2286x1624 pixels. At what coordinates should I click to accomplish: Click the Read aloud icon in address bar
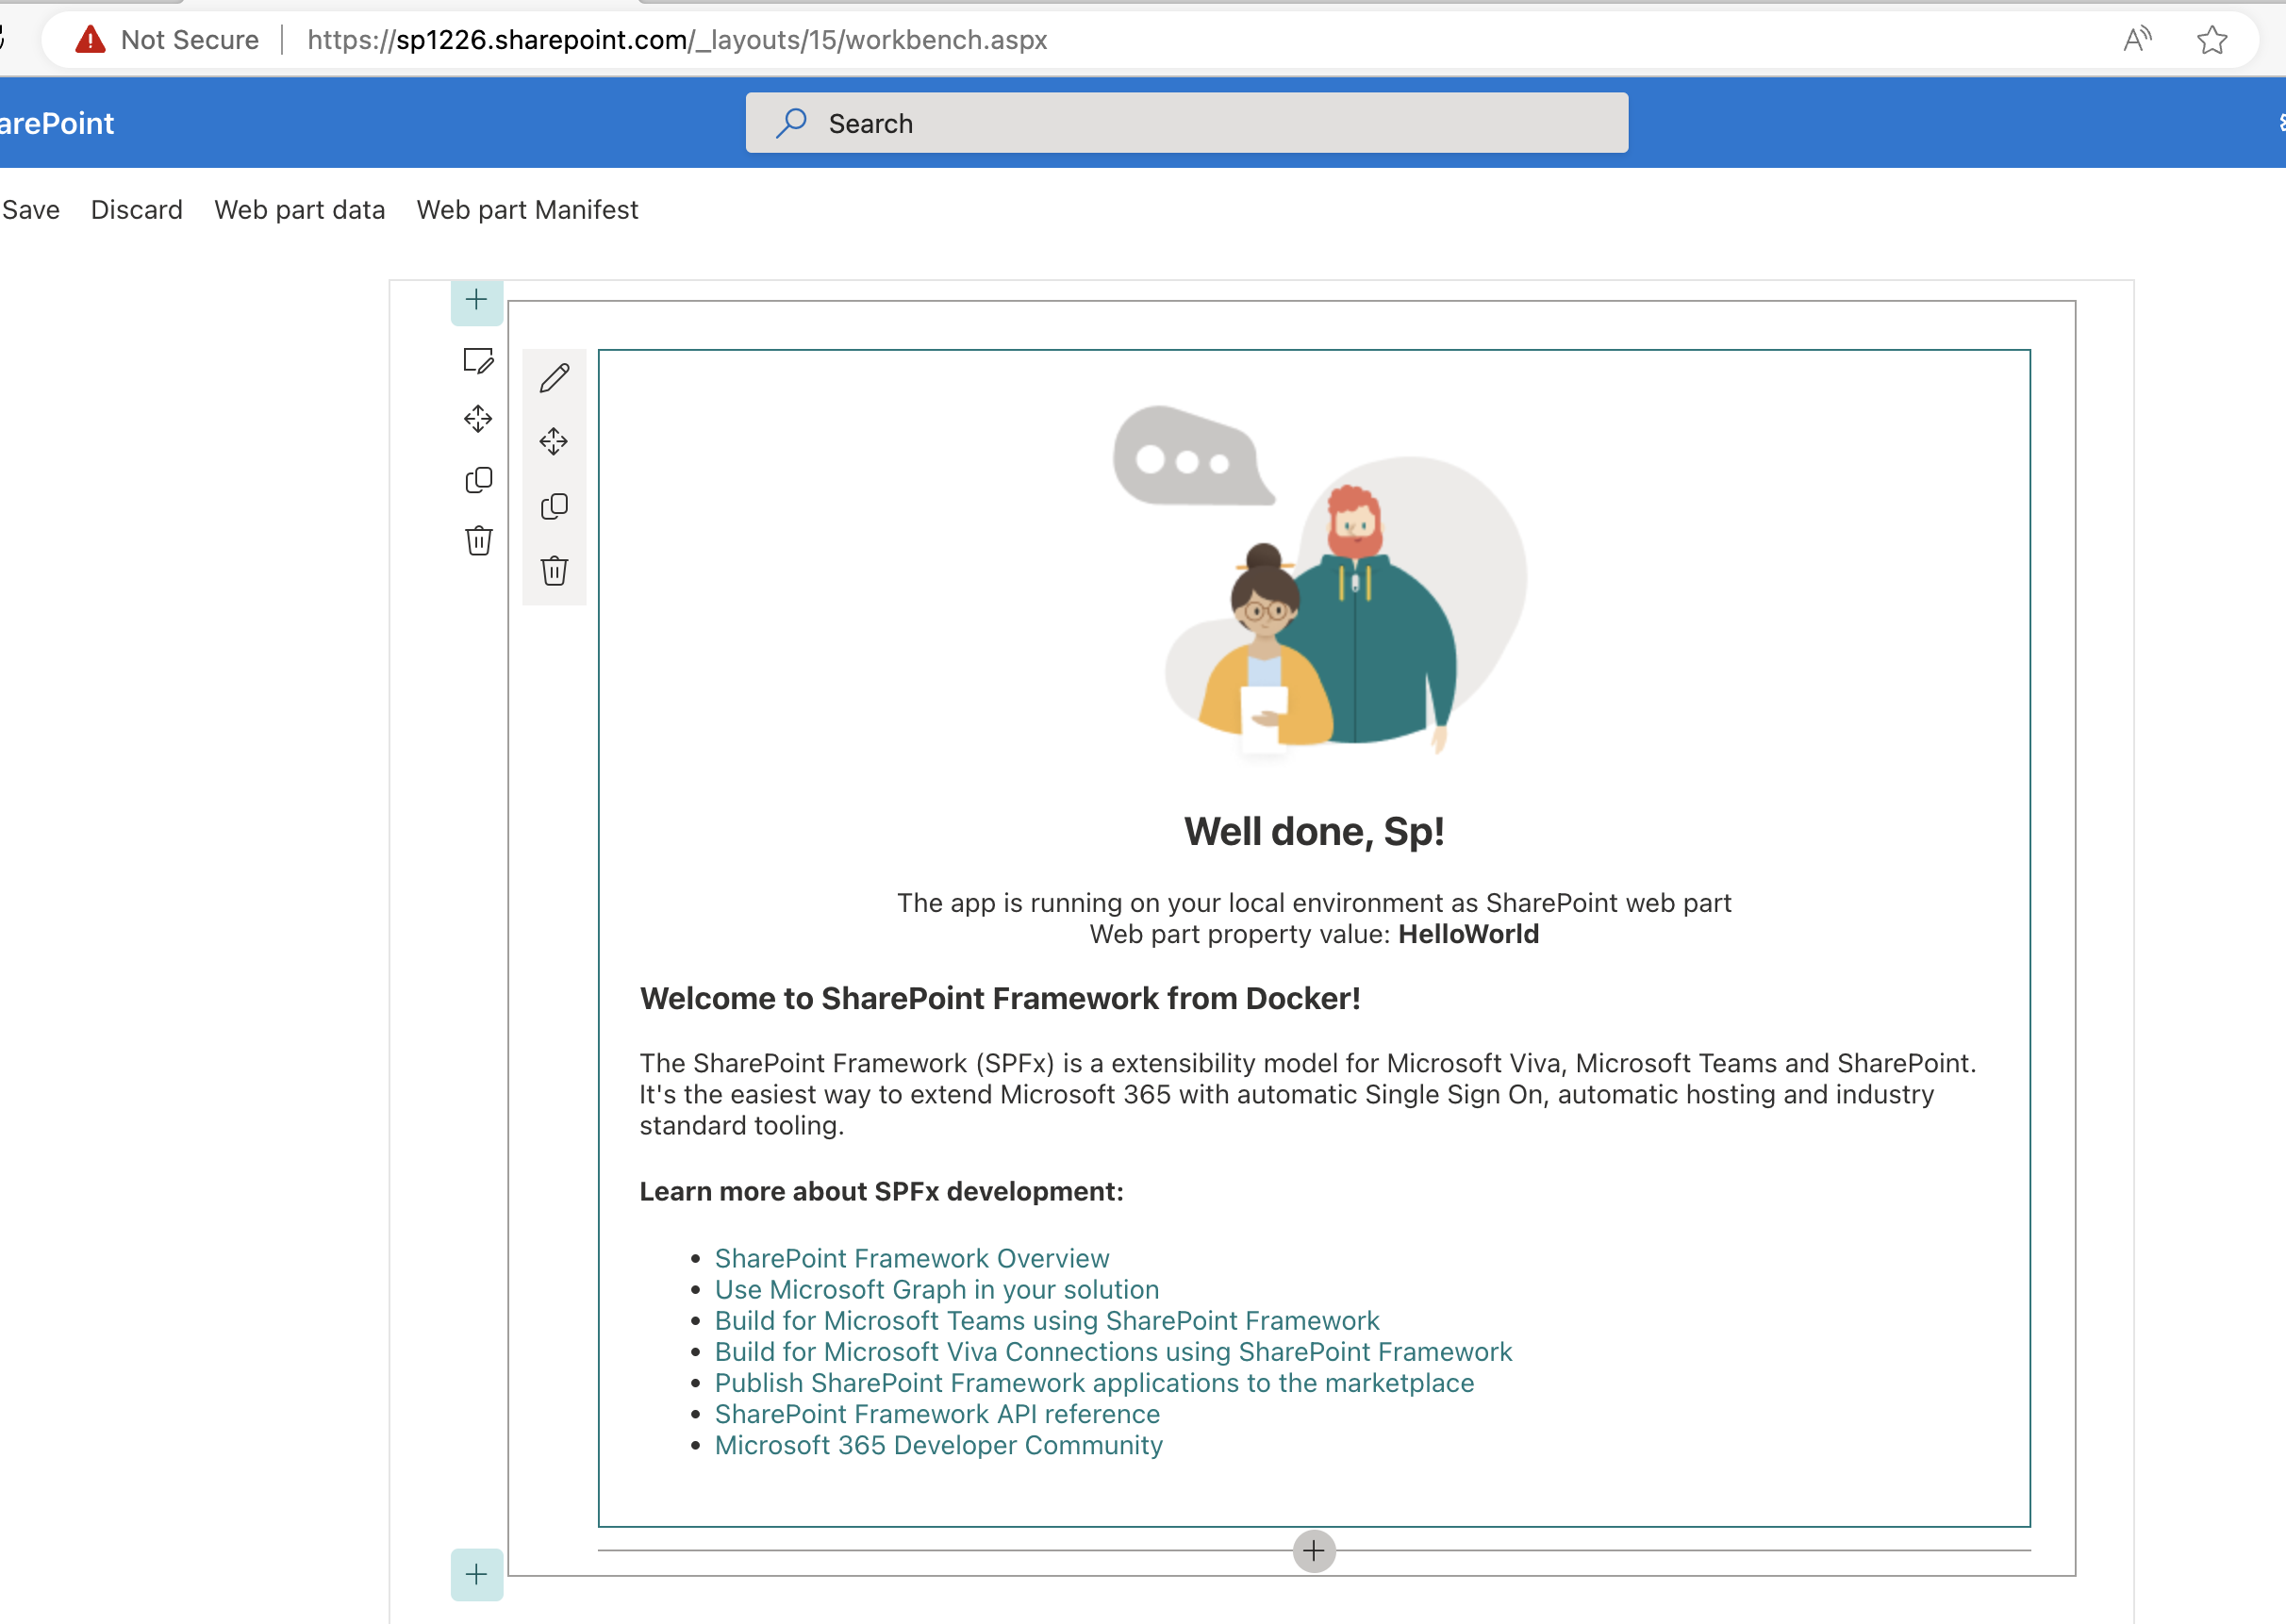click(x=2136, y=40)
